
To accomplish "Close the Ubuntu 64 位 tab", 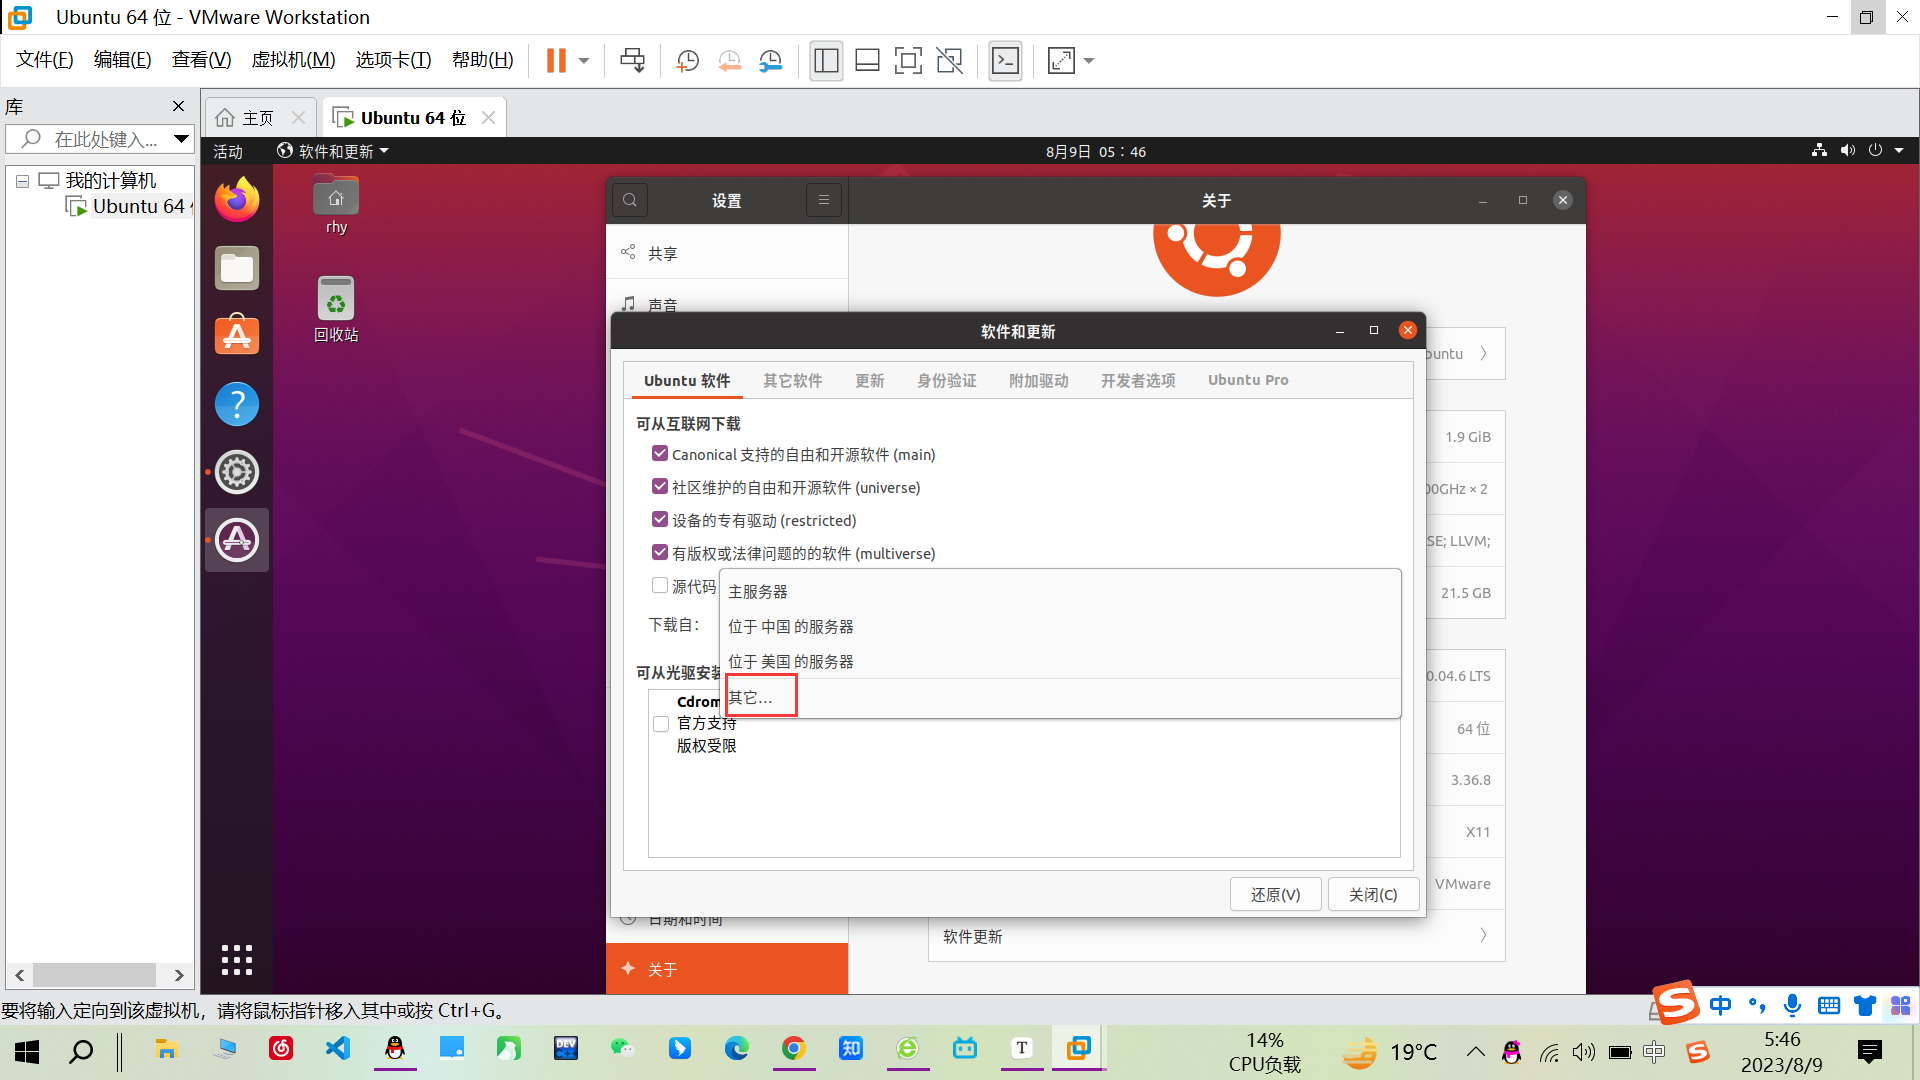I will coord(488,117).
